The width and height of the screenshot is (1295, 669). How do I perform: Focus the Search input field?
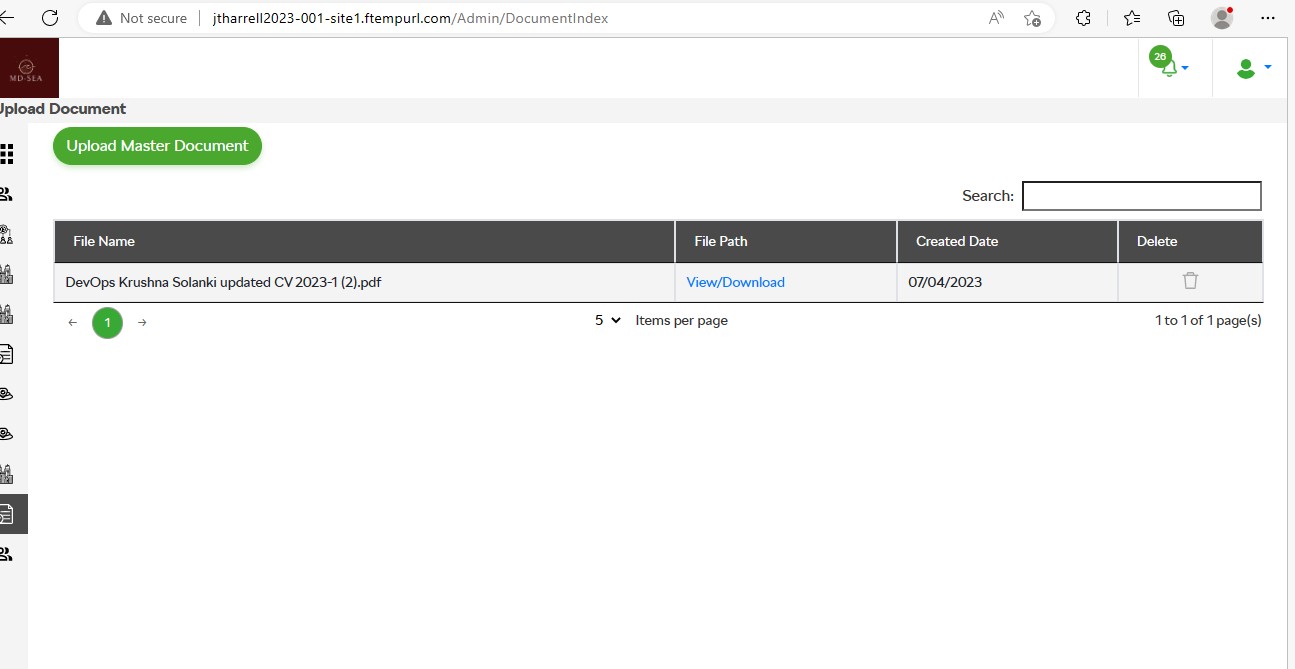(x=1141, y=196)
